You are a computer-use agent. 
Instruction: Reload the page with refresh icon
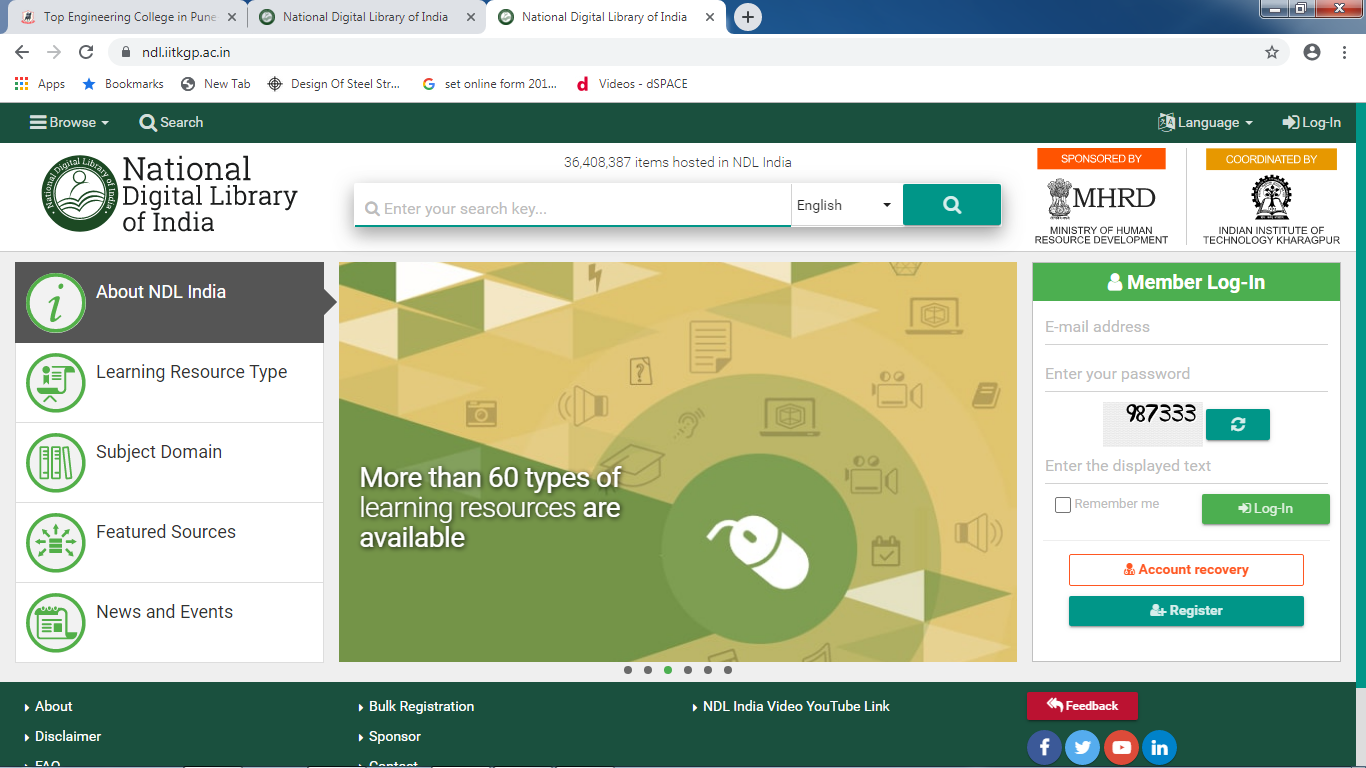coord(86,52)
